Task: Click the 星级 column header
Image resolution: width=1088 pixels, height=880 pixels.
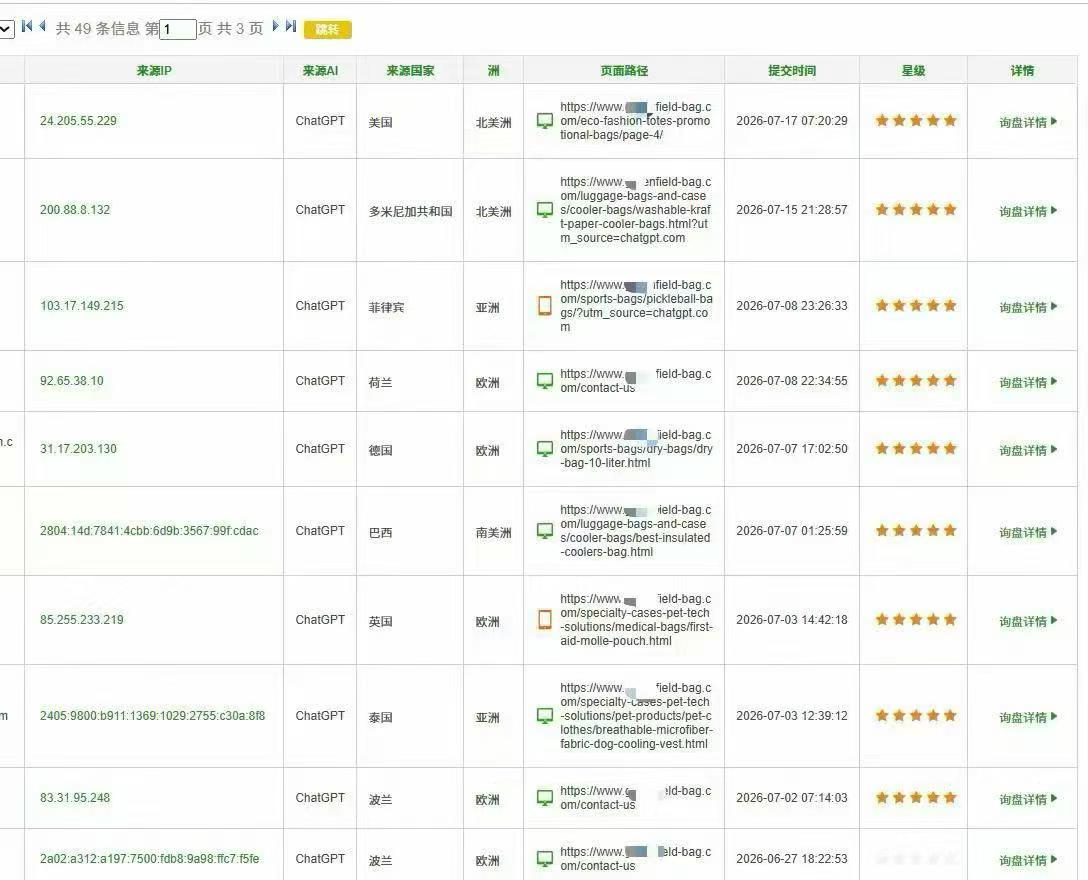Action: (x=913, y=70)
